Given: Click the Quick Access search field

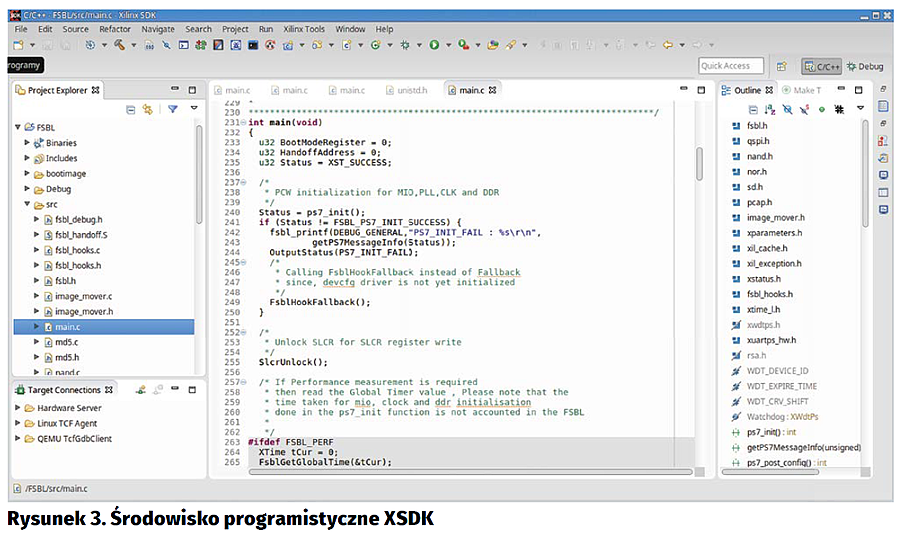Looking at the screenshot, I should [730, 67].
